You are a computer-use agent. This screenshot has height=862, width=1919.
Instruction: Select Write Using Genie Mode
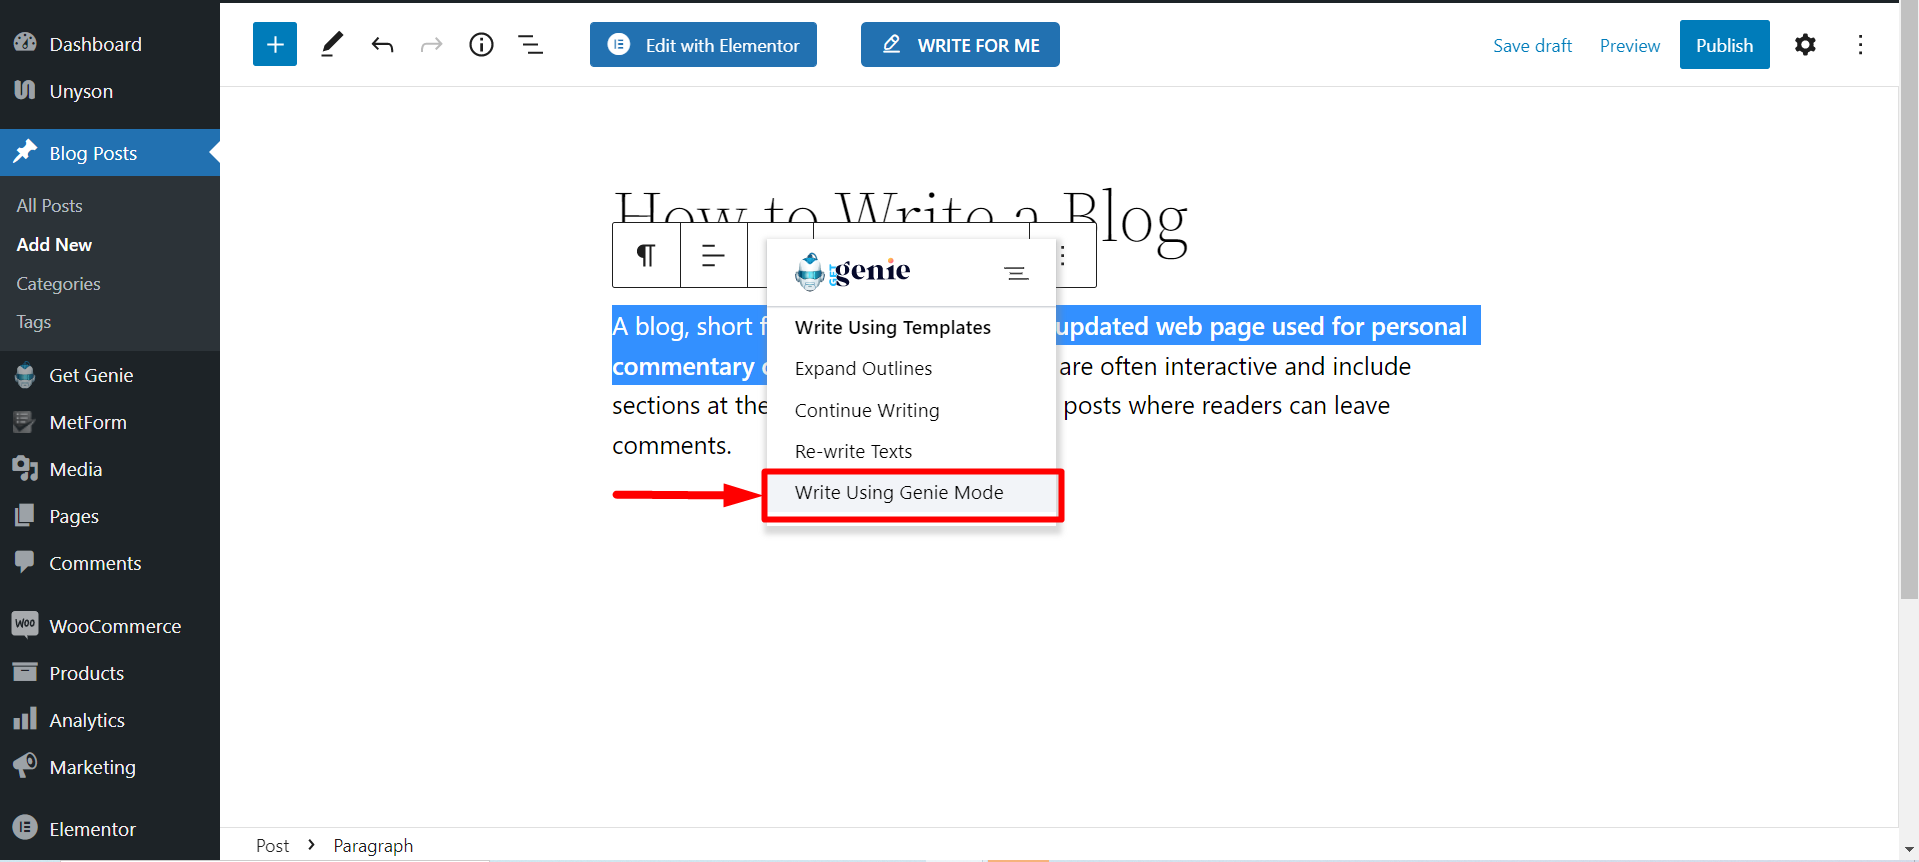(x=911, y=493)
